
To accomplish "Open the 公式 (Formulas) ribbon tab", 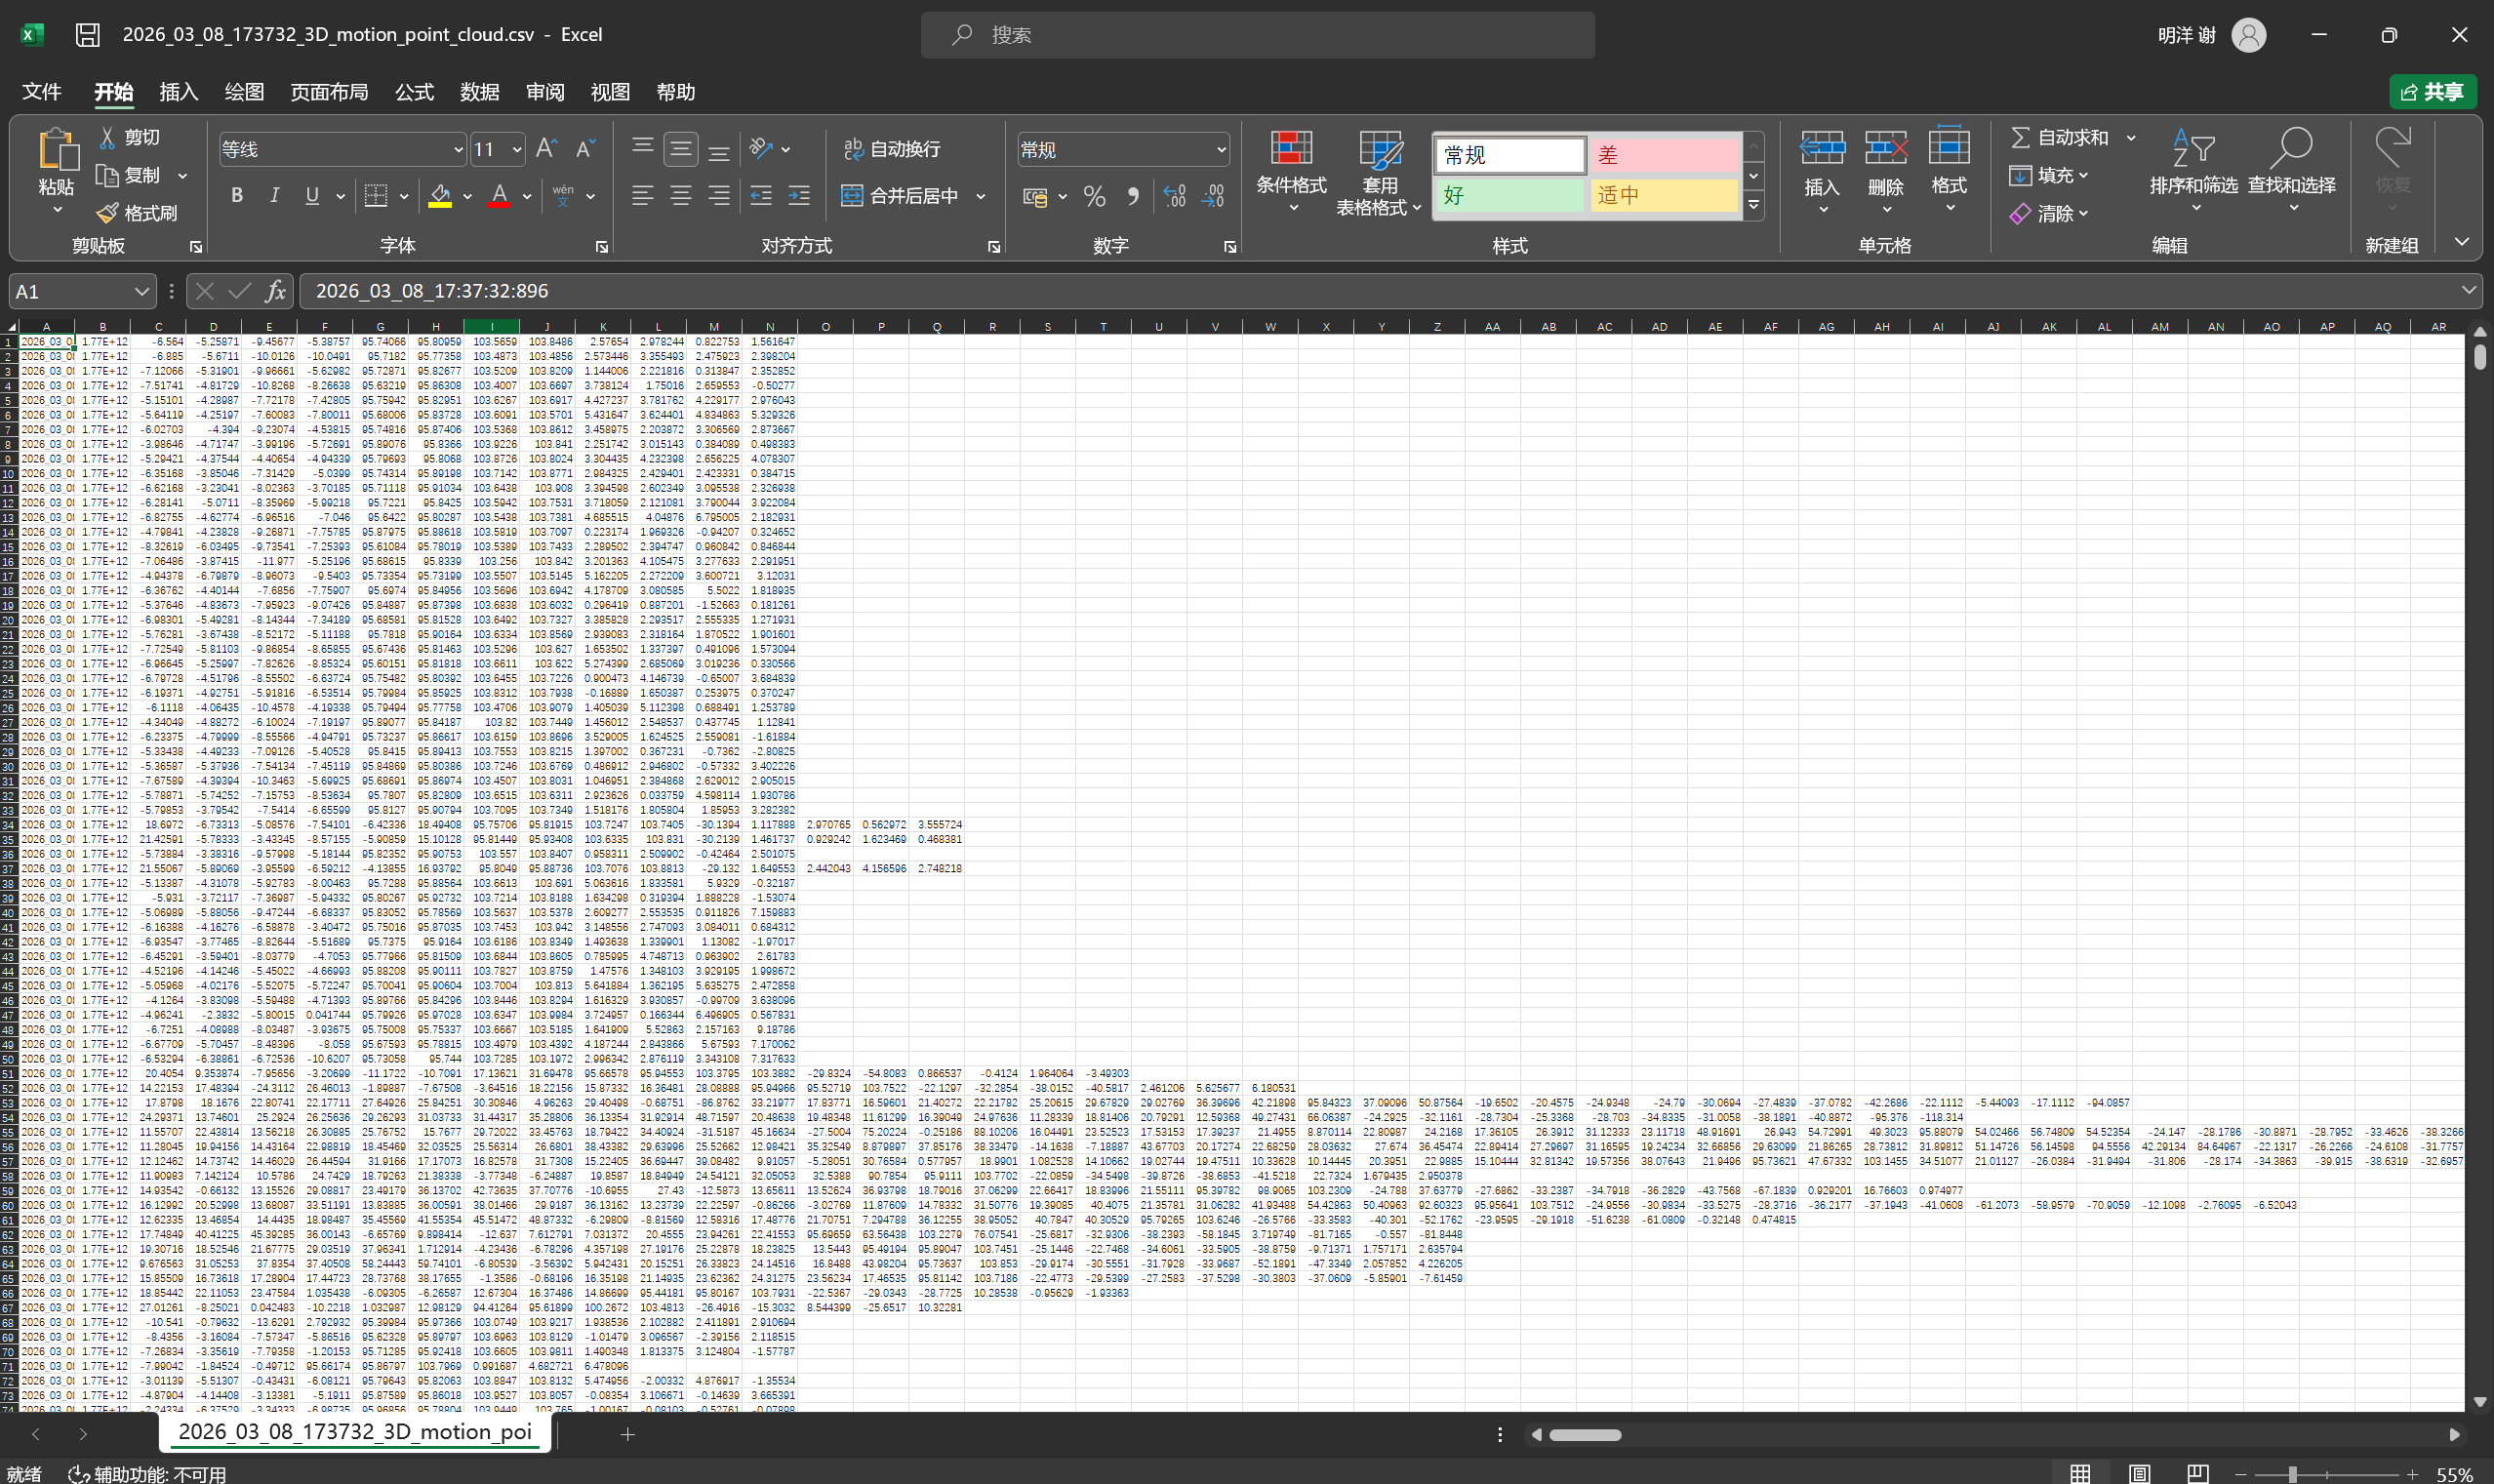I will 414,92.
